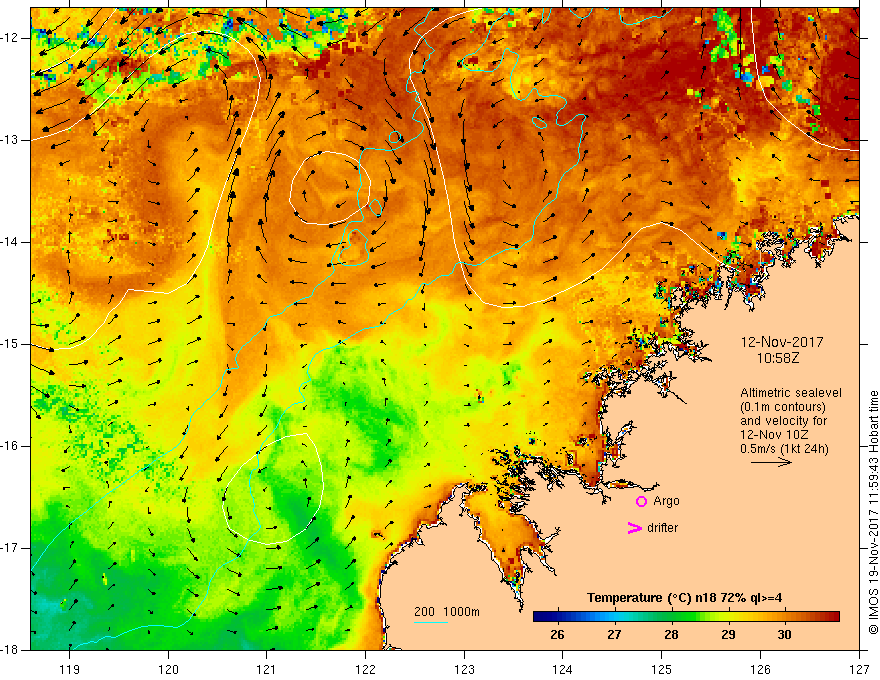Click the 'and velocity for' text line
Screen dimensions: 880x680
click(783, 421)
